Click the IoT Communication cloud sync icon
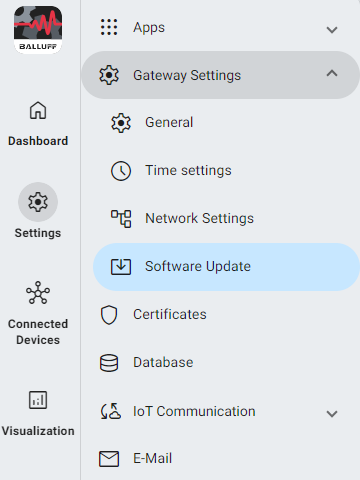The width and height of the screenshot is (360, 480). (x=110, y=411)
